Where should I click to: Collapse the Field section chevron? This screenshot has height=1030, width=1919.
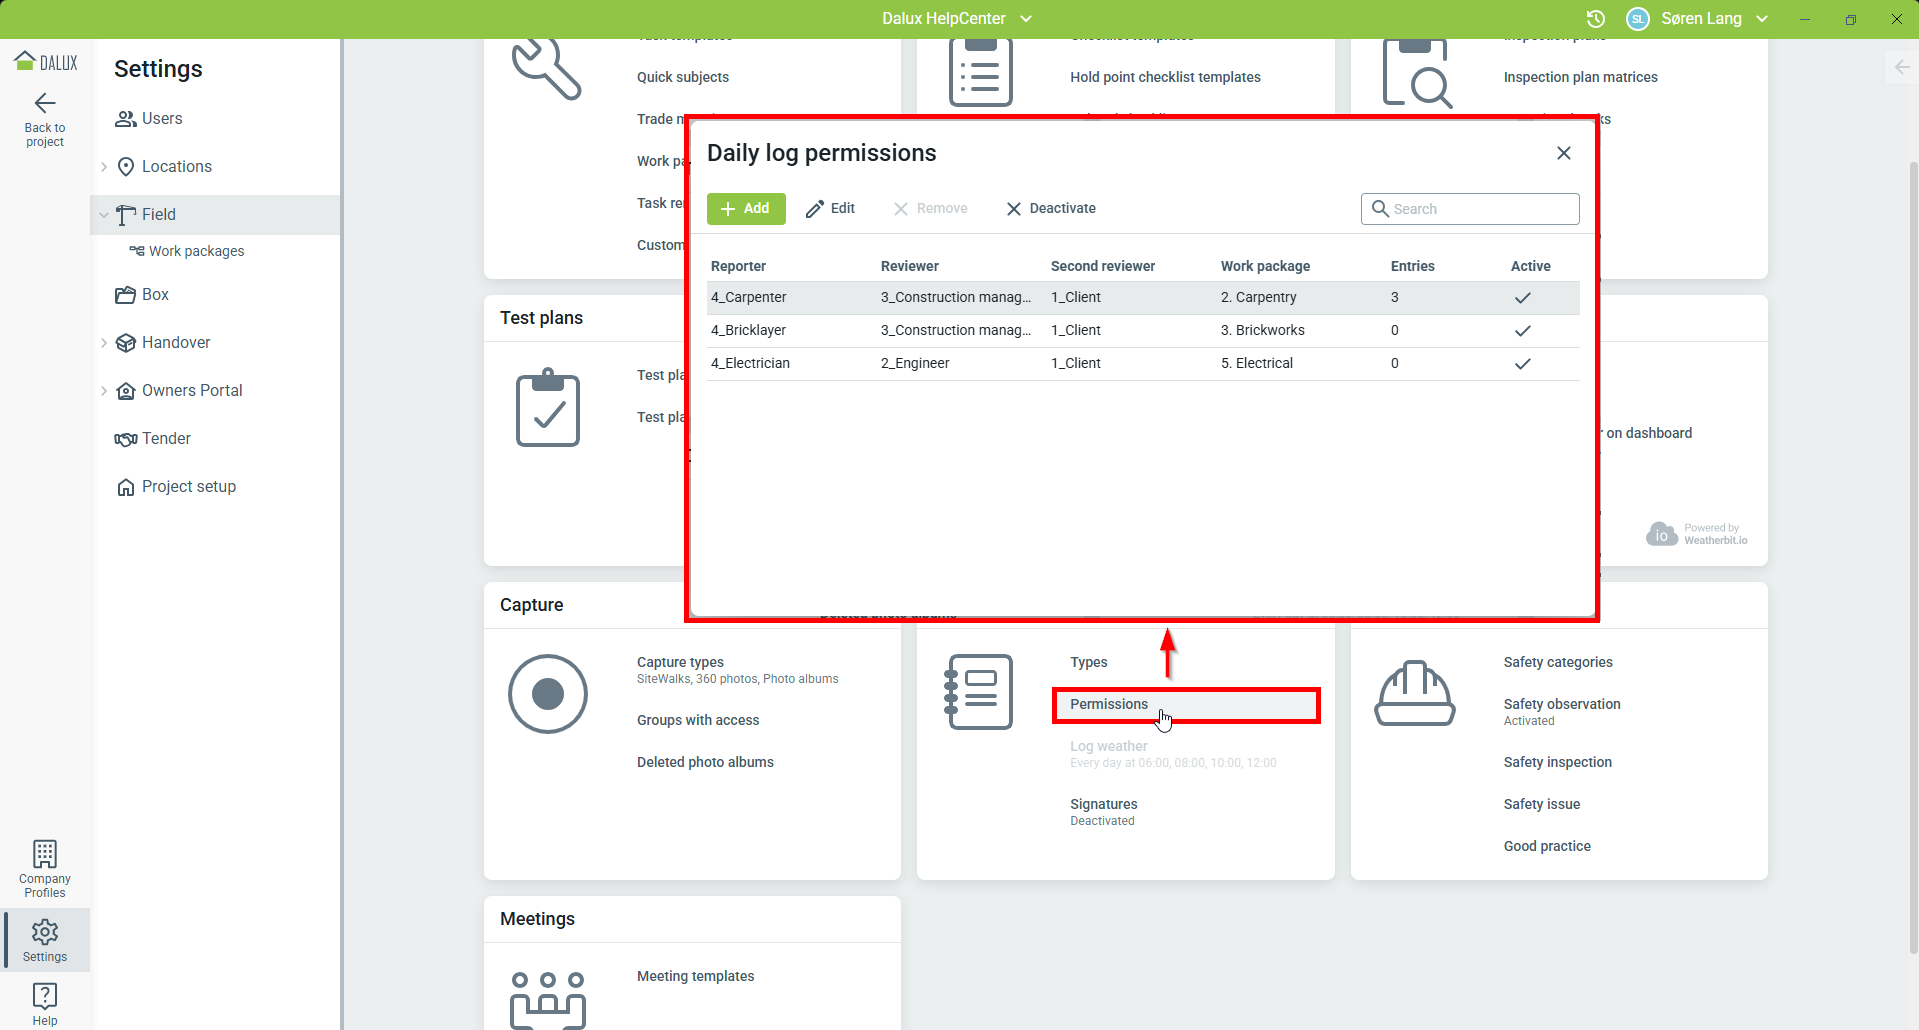pyautogui.click(x=104, y=215)
